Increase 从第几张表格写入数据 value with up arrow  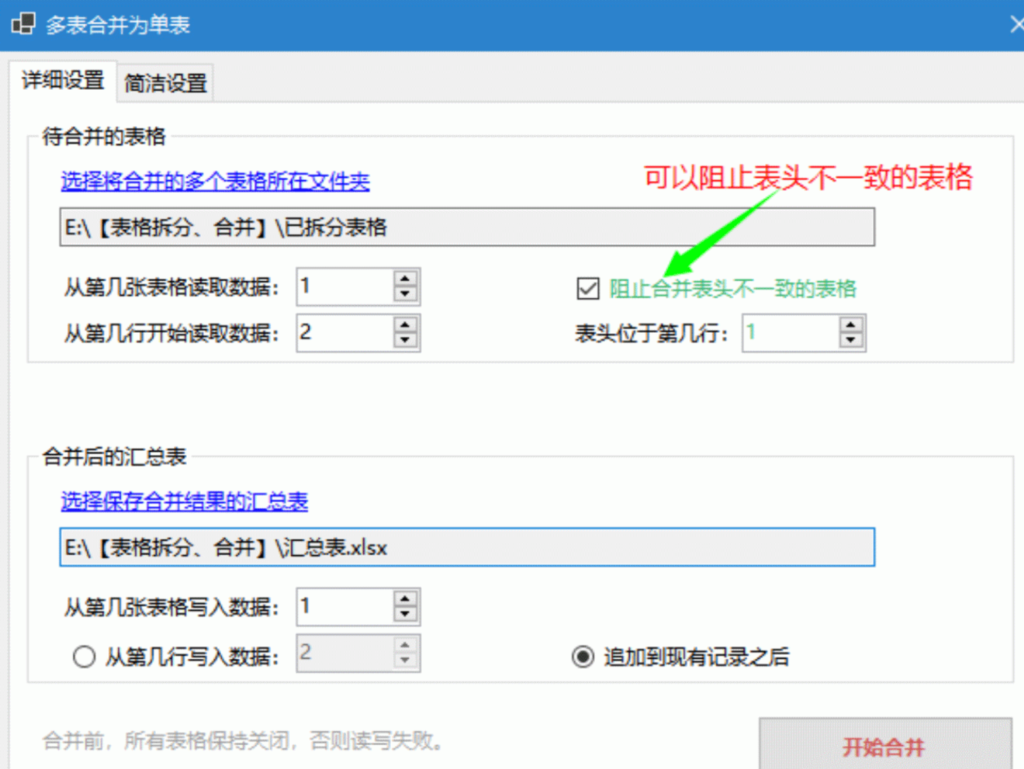point(405,599)
